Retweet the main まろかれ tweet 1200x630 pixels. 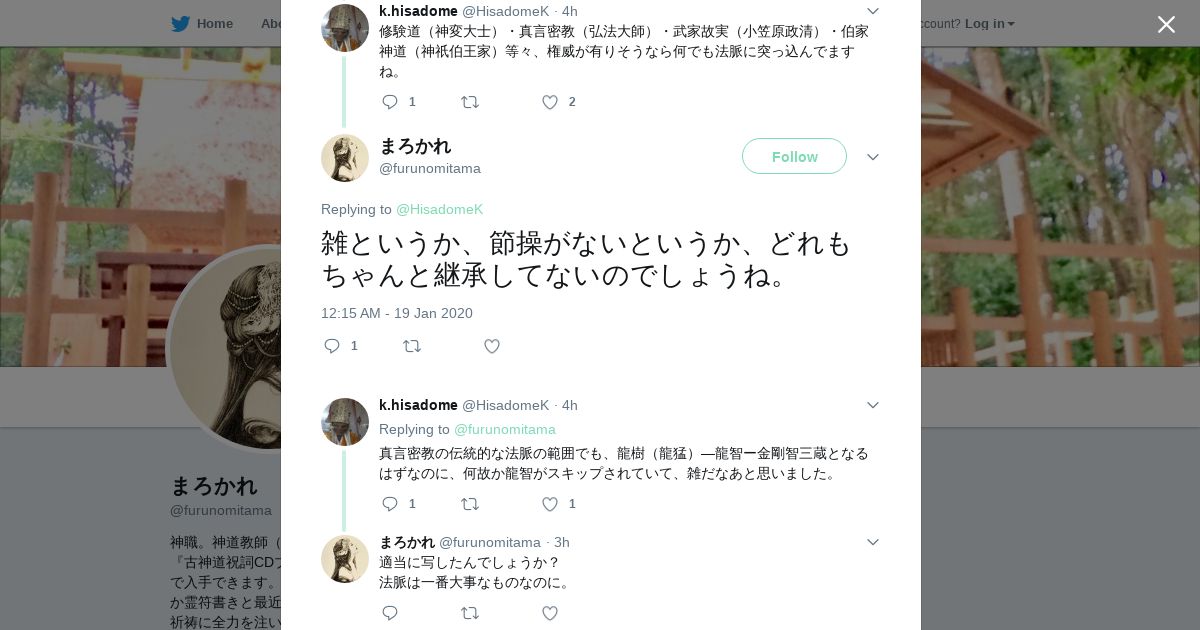point(412,346)
